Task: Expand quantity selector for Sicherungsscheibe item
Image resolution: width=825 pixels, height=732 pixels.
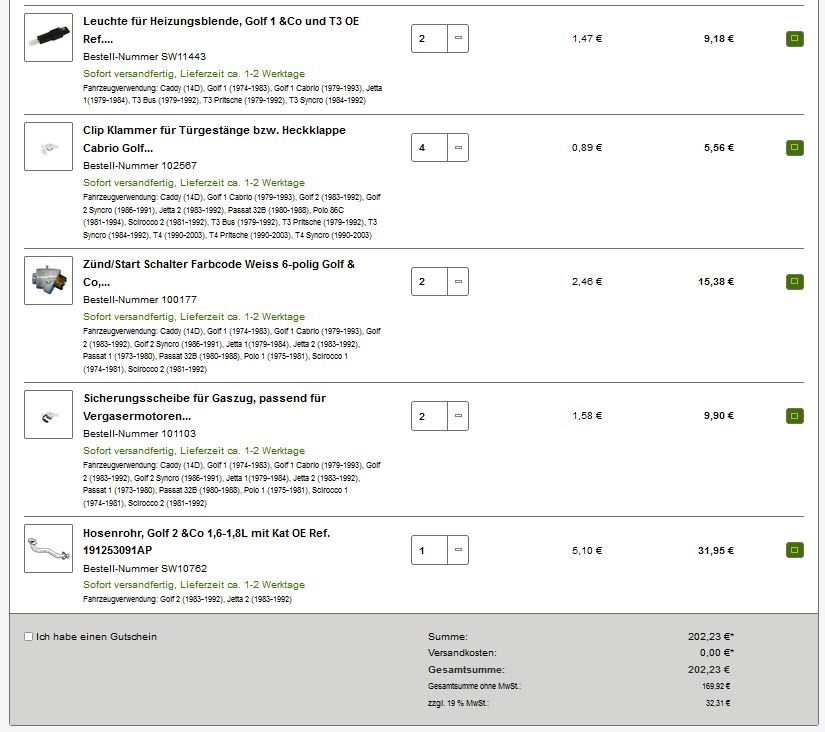Action: coord(458,416)
